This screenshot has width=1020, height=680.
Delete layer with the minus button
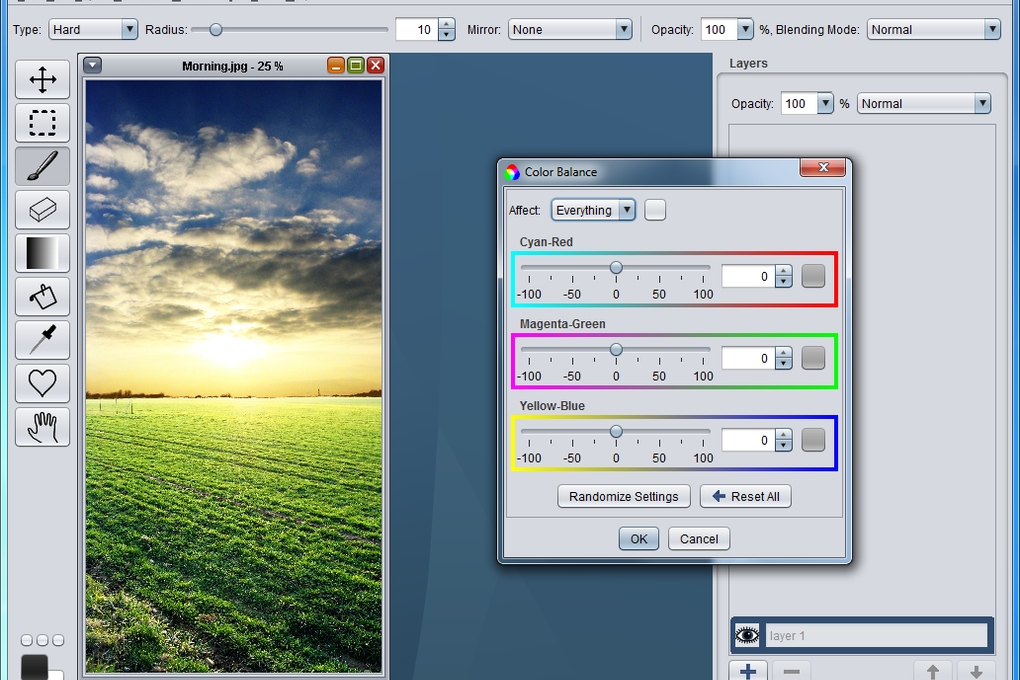coord(792,671)
